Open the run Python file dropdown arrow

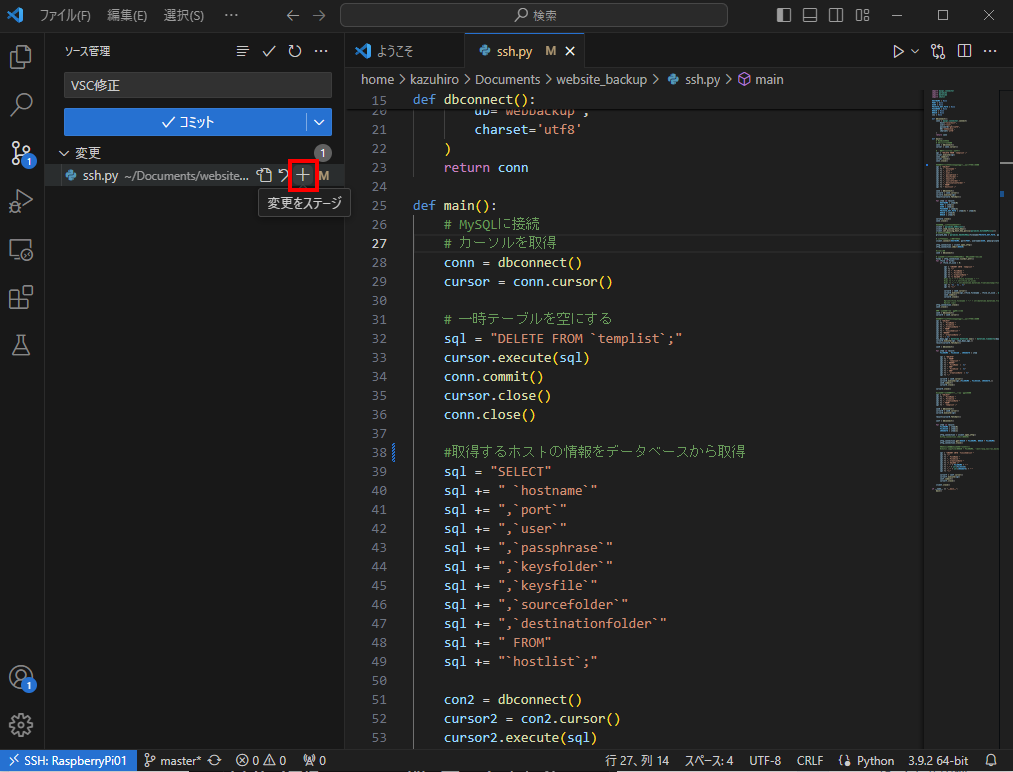pos(915,51)
